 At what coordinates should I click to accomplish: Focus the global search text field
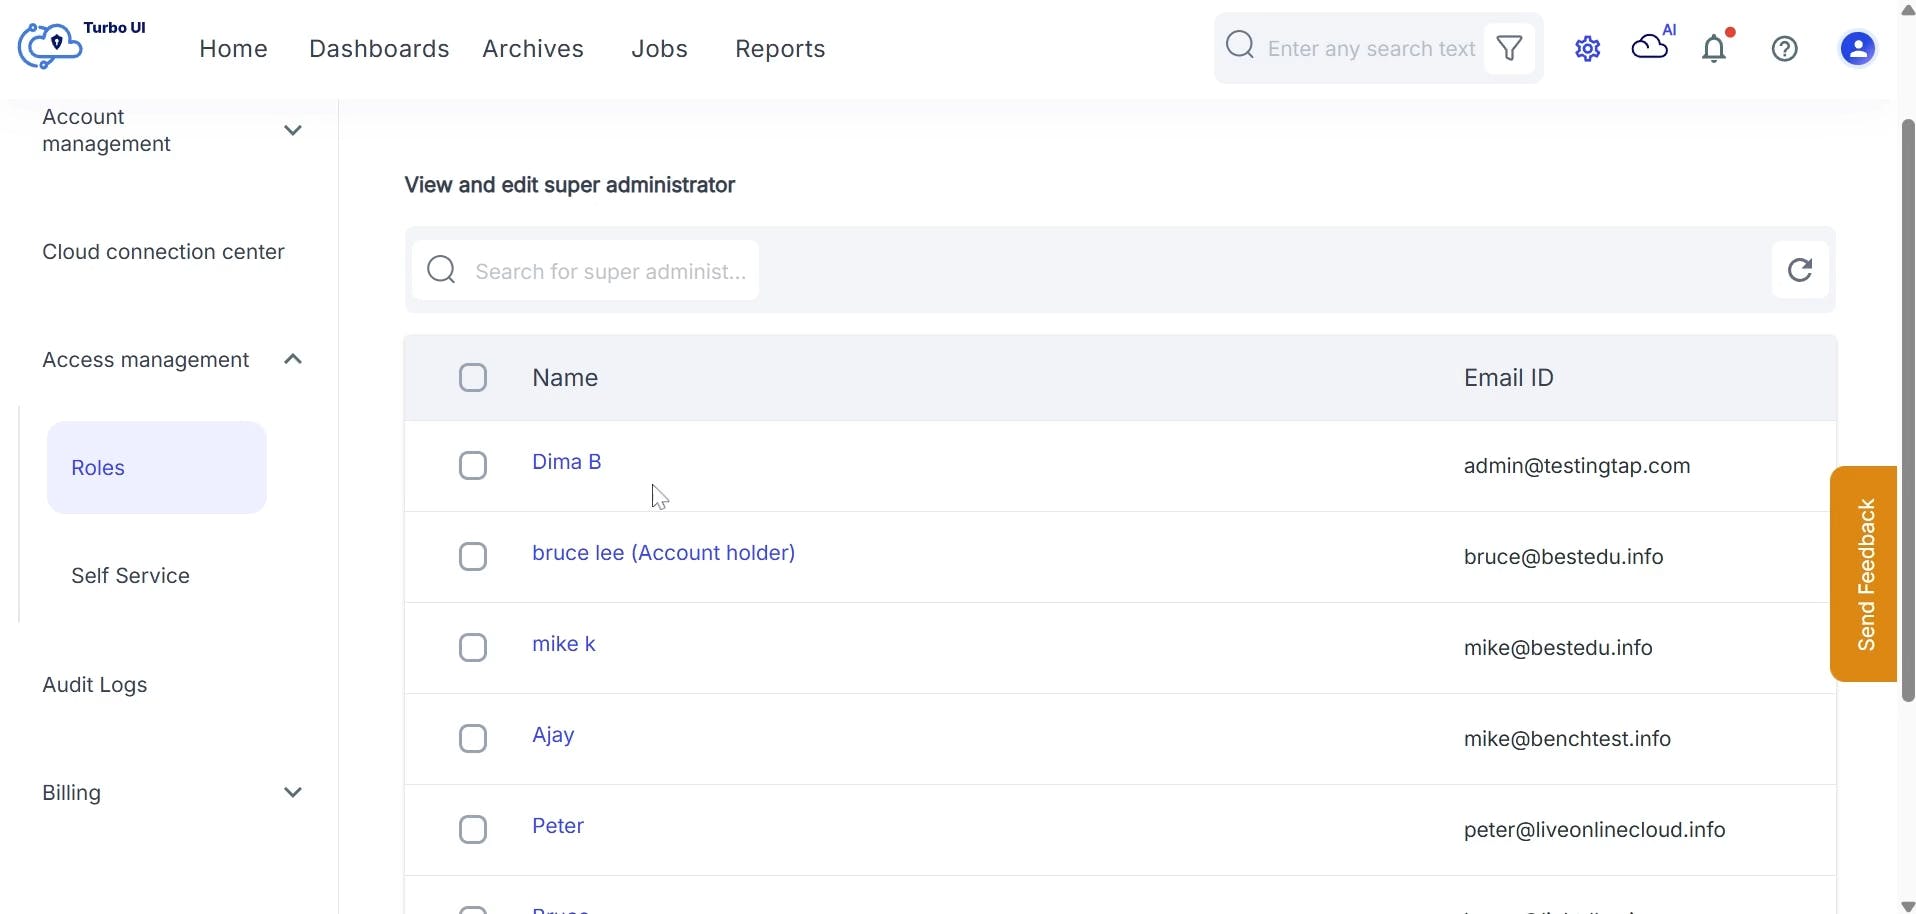point(1372,48)
